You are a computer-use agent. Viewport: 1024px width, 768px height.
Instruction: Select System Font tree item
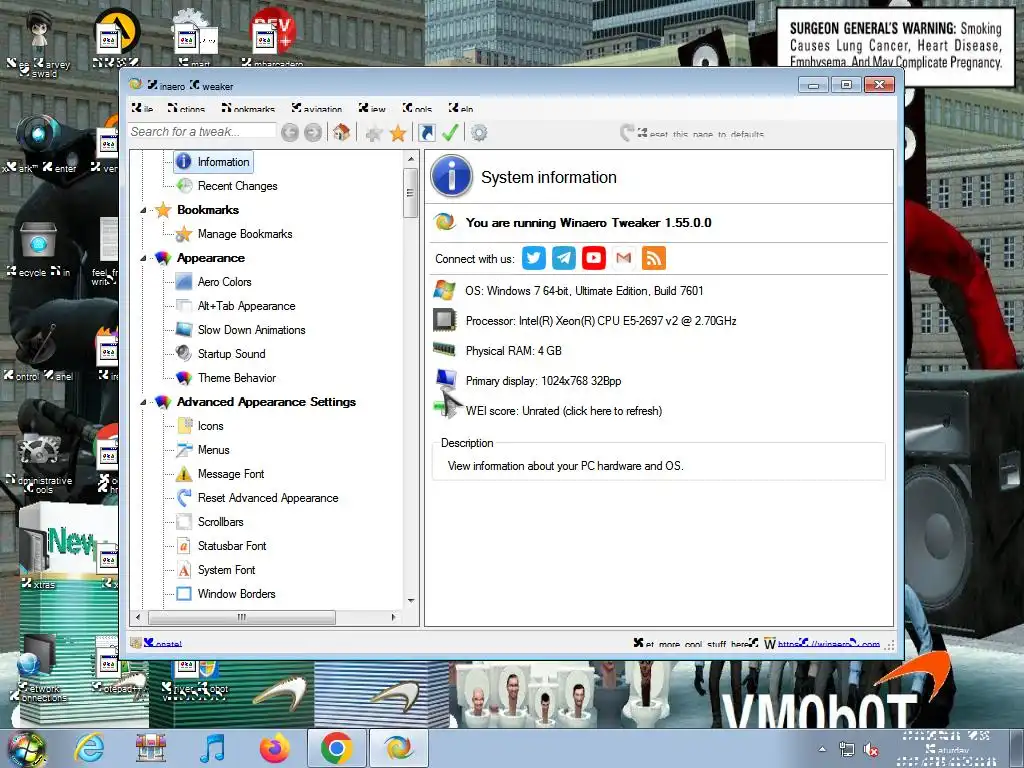(x=226, y=570)
